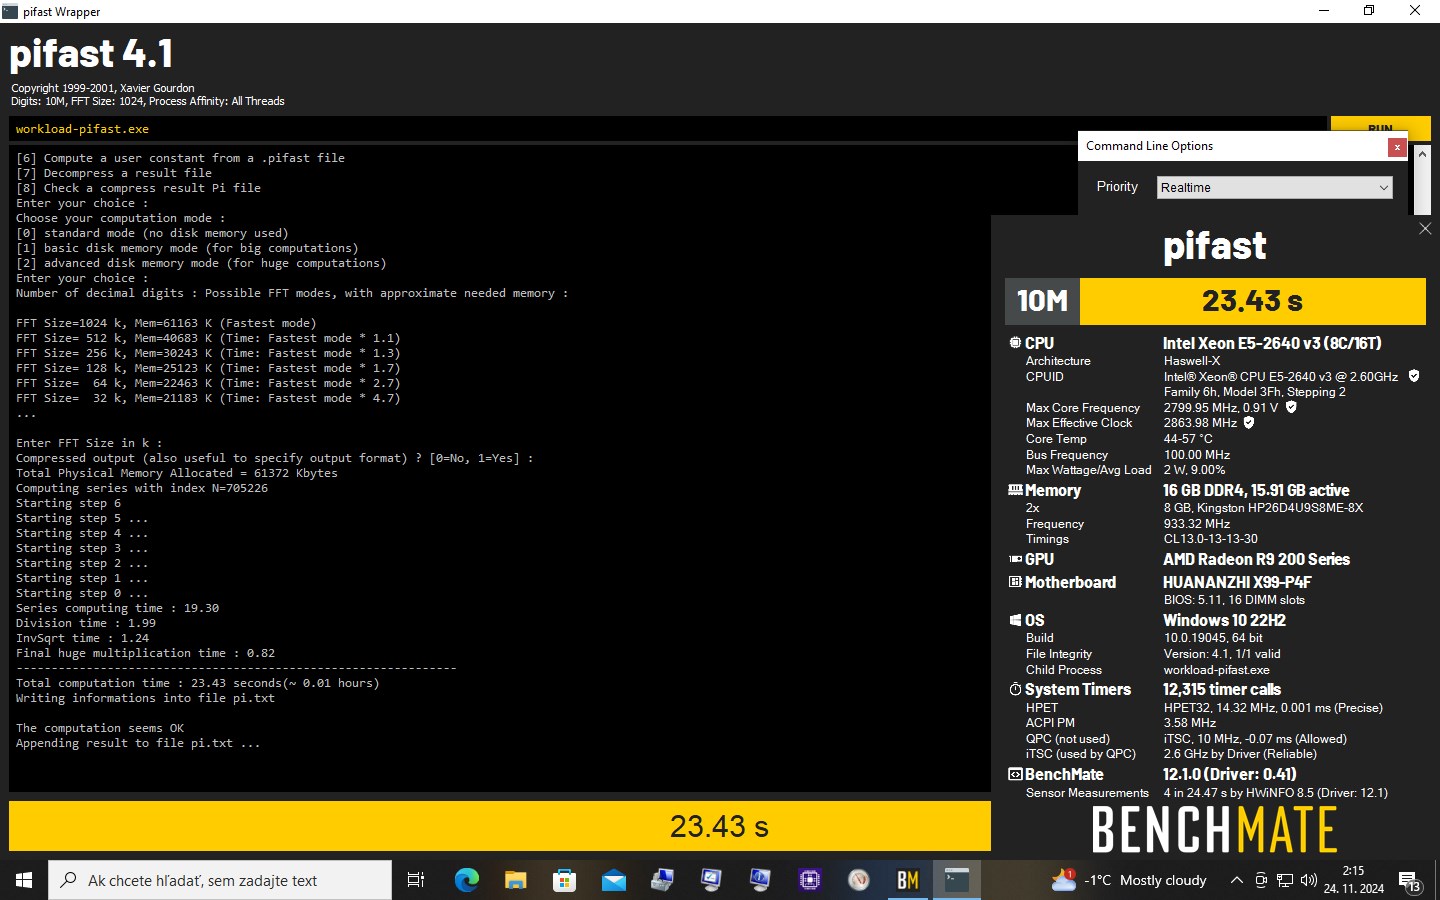Image resolution: width=1440 pixels, height=900 pixels.
Task: Click 'Haswell-X' architecture value
Action: coord(1192,361)
